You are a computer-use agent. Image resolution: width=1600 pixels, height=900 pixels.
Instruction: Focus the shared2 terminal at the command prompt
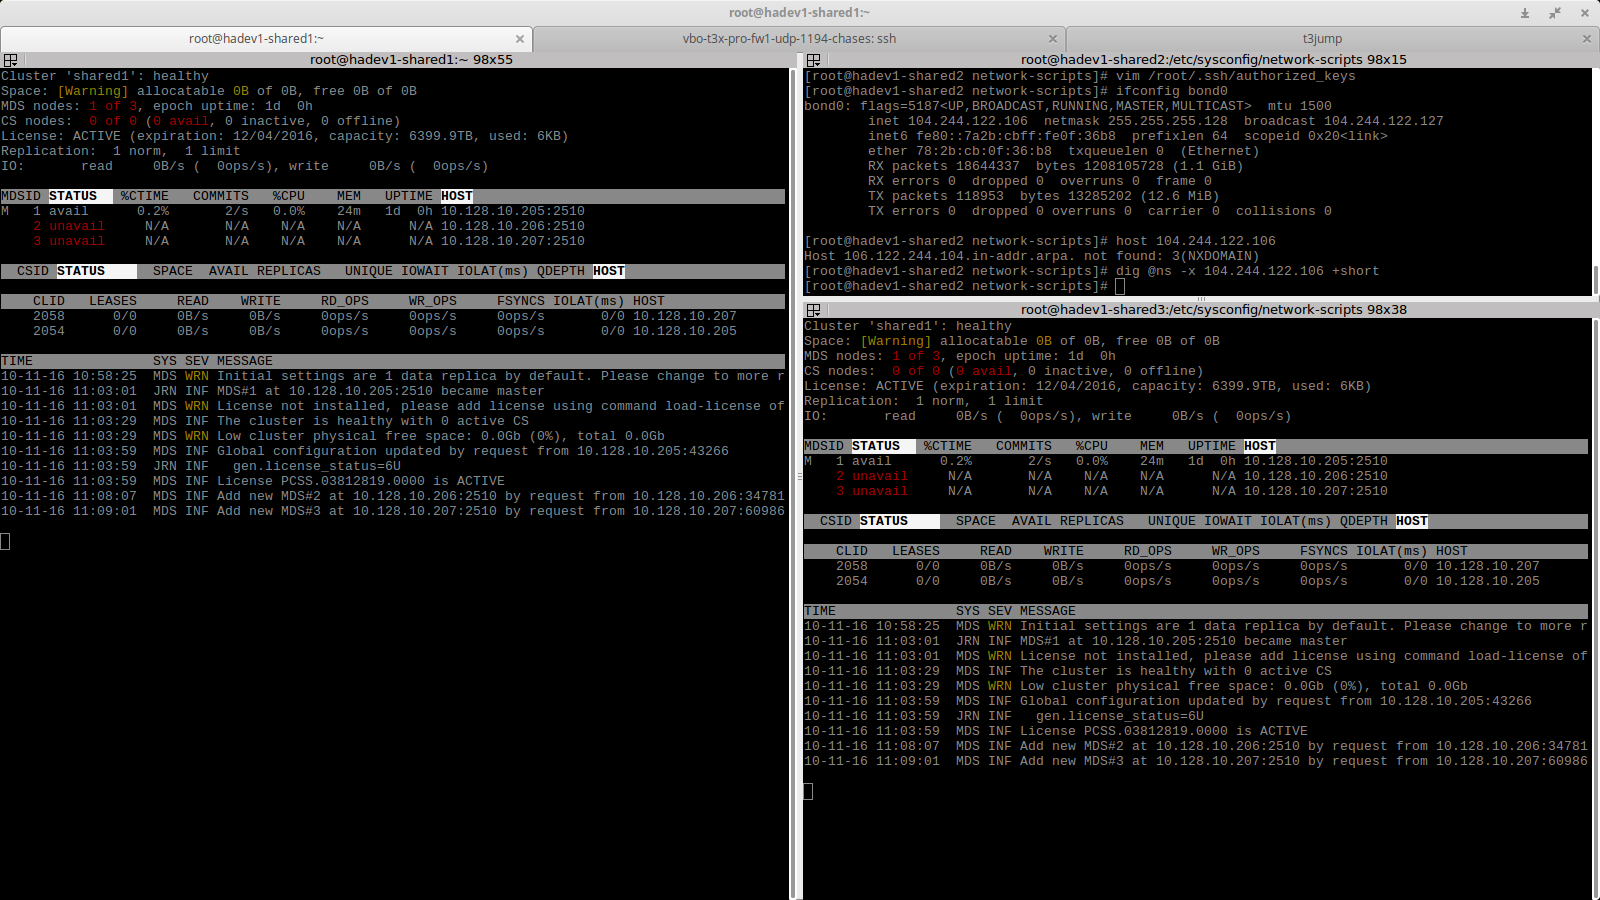[1120, 287]
